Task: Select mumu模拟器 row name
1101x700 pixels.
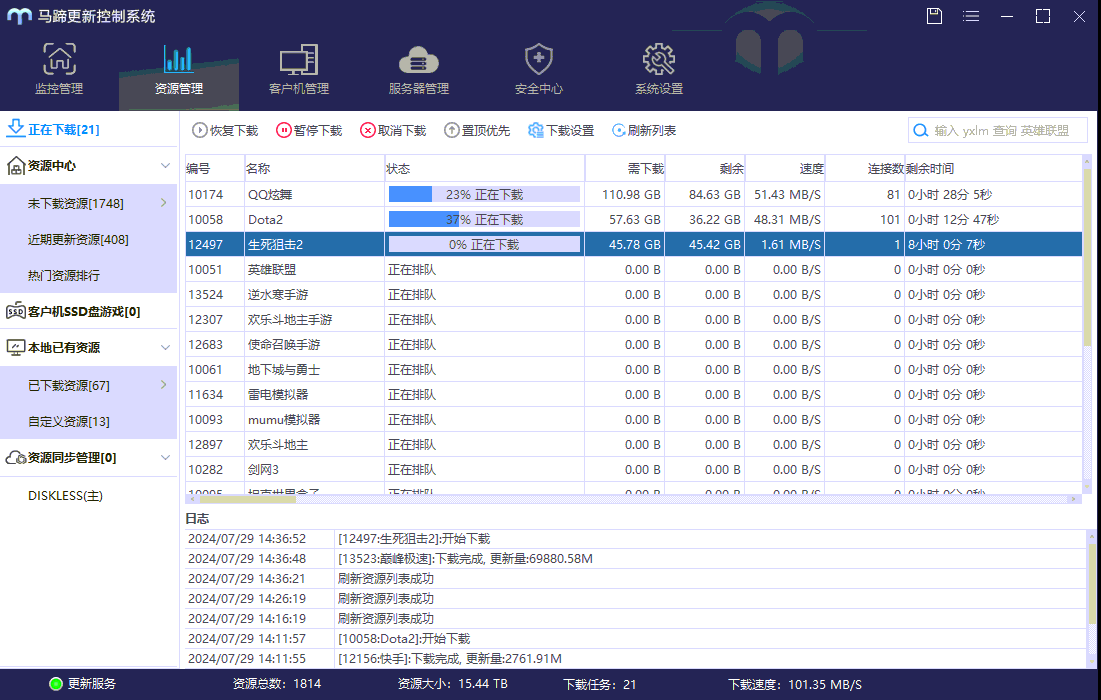Action: [284, 420]
